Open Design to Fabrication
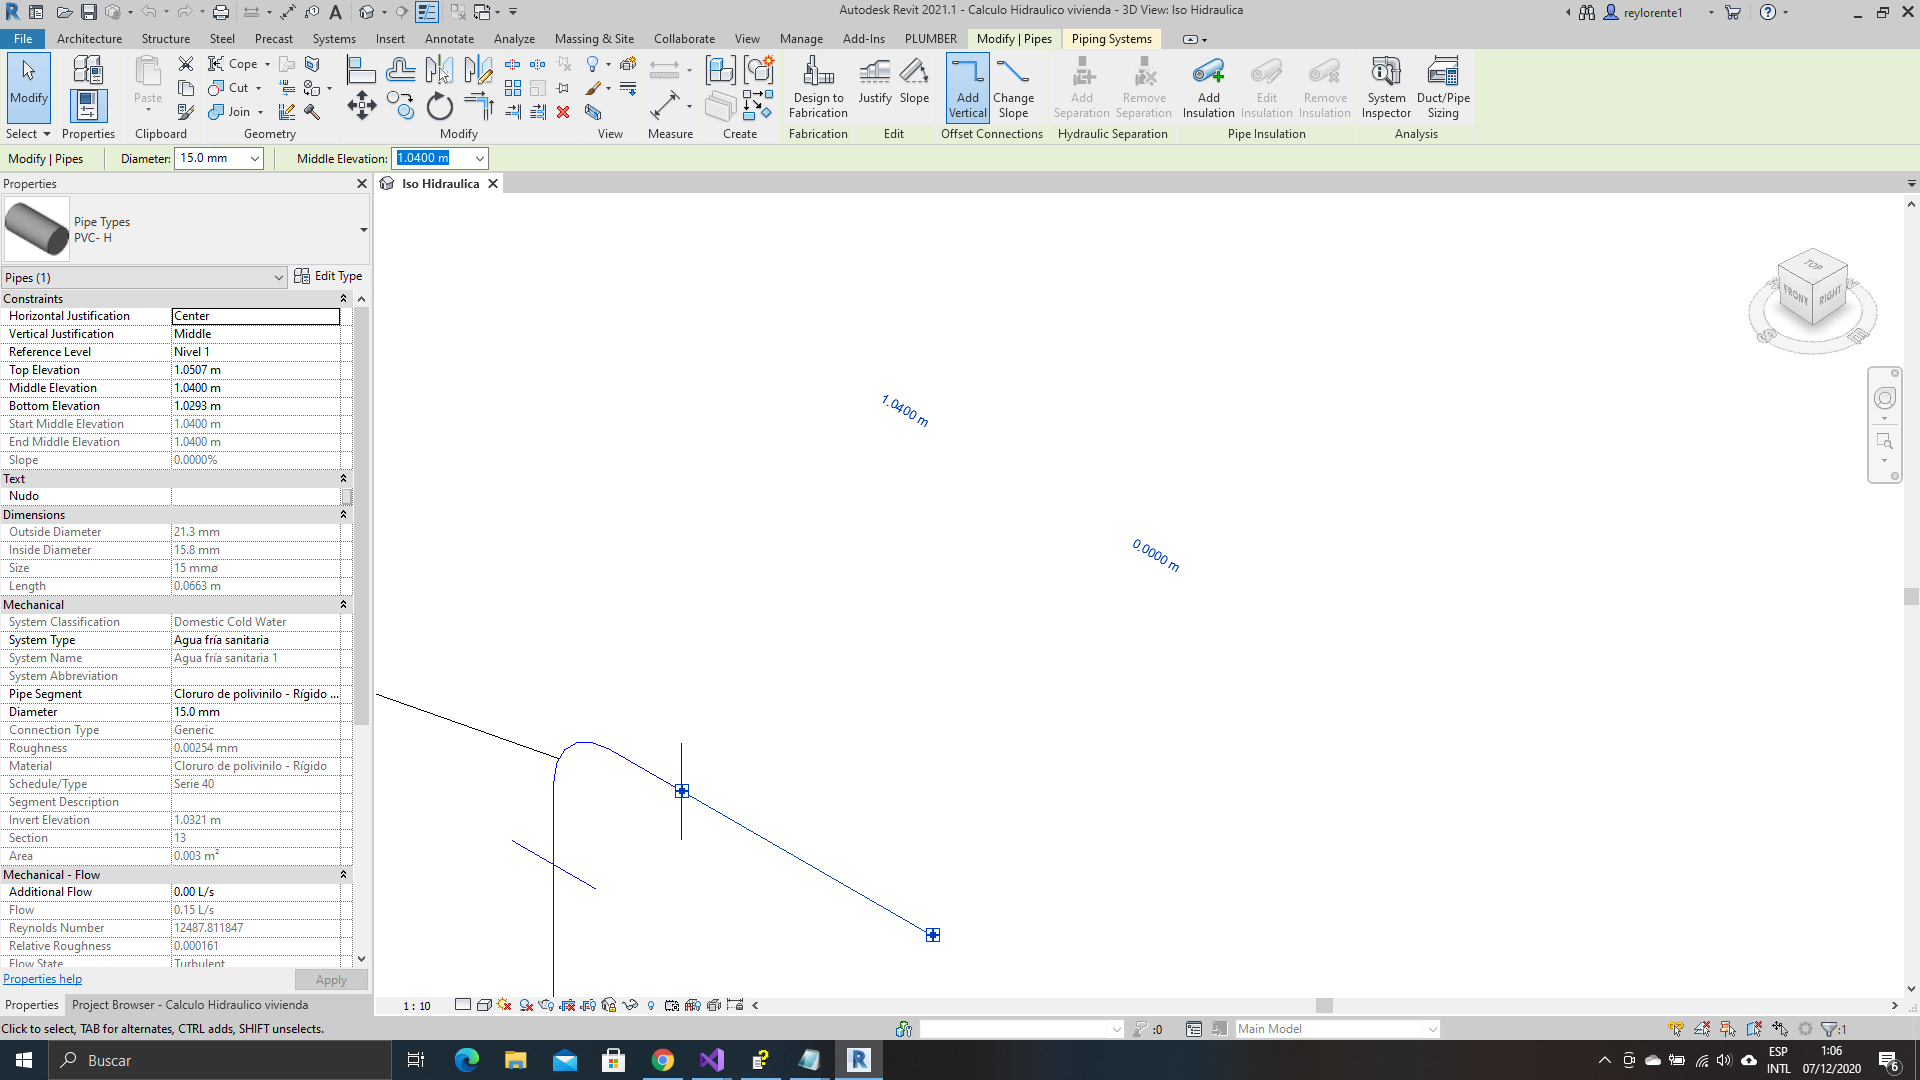Screen dimensions: 1920x1080 818,88
